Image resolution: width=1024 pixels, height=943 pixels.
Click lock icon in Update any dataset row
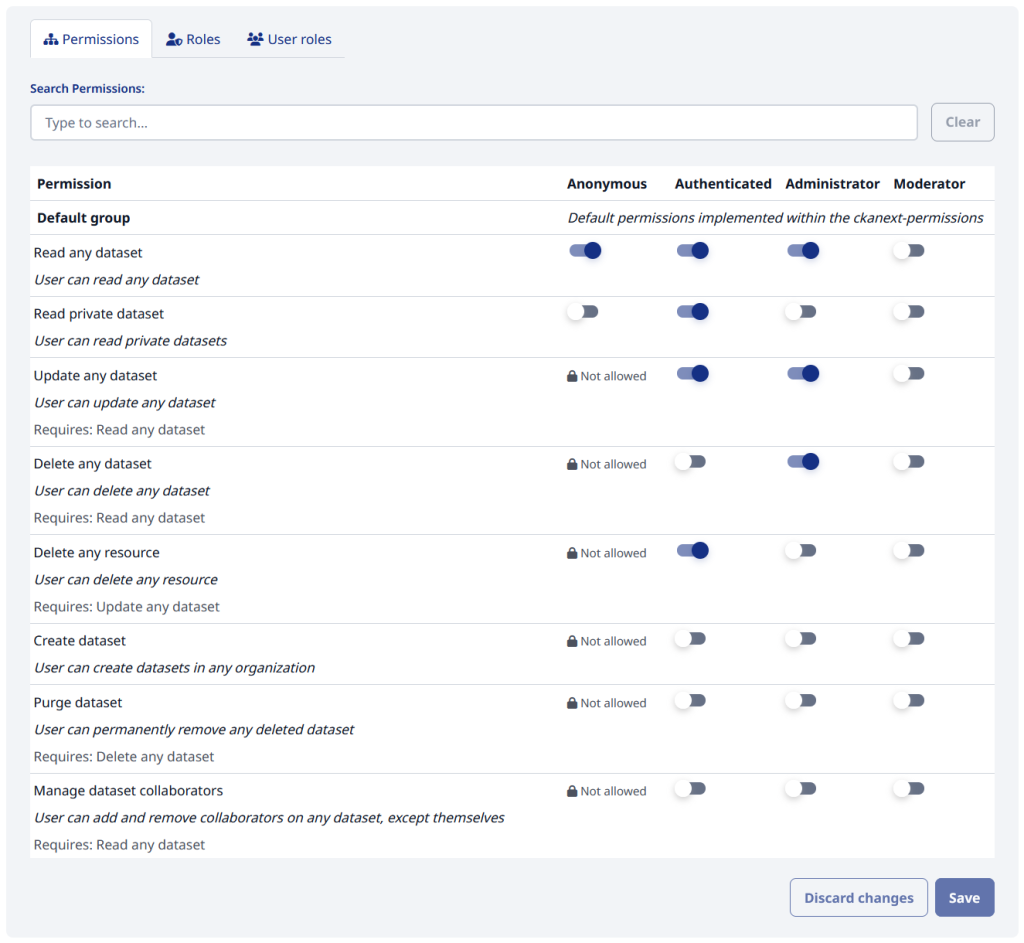572,376
